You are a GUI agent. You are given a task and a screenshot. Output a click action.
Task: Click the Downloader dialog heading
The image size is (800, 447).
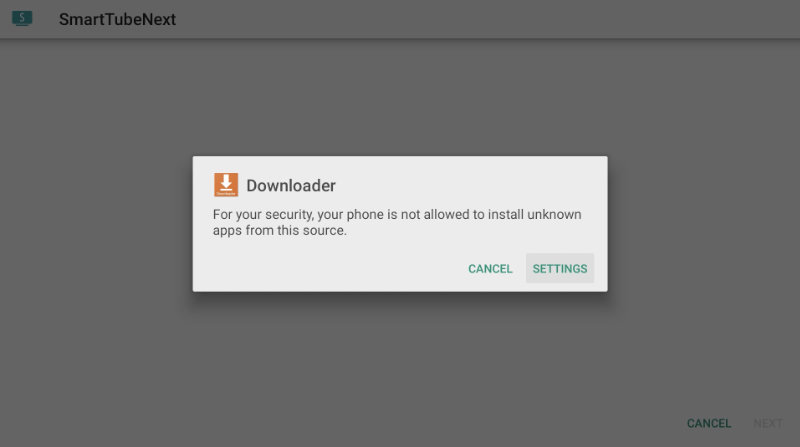point(291,185)
